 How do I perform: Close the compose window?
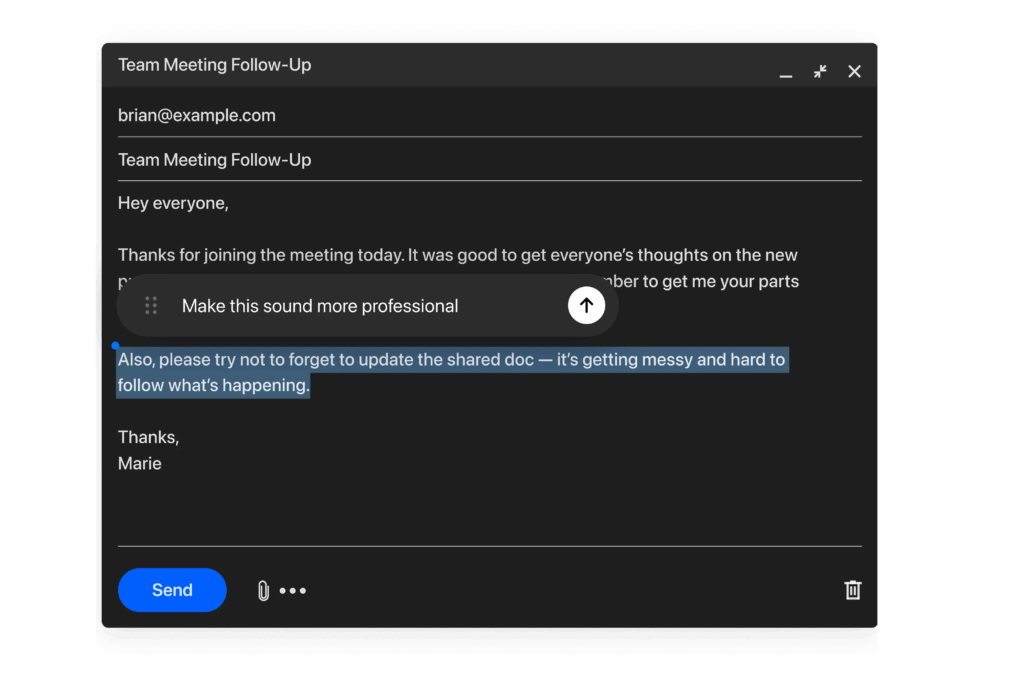coord(854,71)
